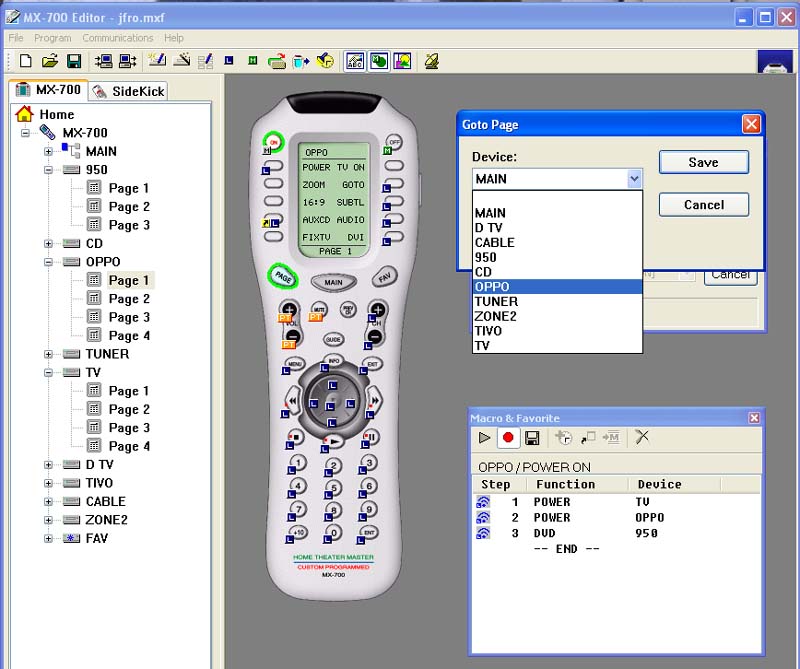Collapse the 950 node in the tree
Screen dimensions: 800x669
(x=48, y=170)
